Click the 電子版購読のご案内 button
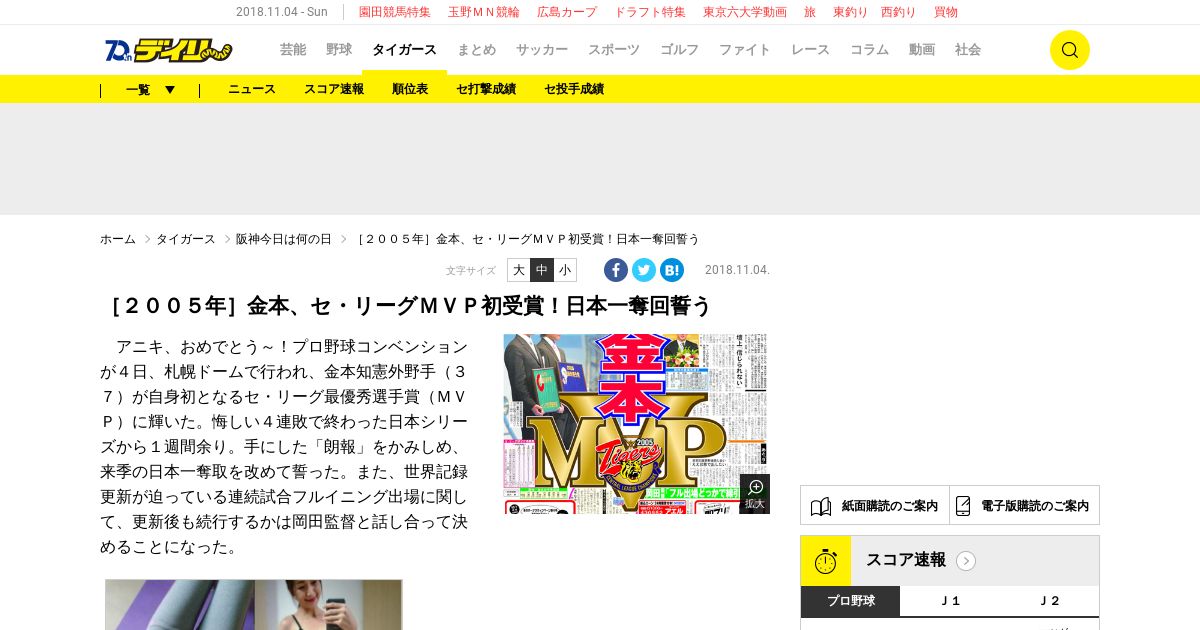This screenshot has height=630, width=1200. (1025, 505)
